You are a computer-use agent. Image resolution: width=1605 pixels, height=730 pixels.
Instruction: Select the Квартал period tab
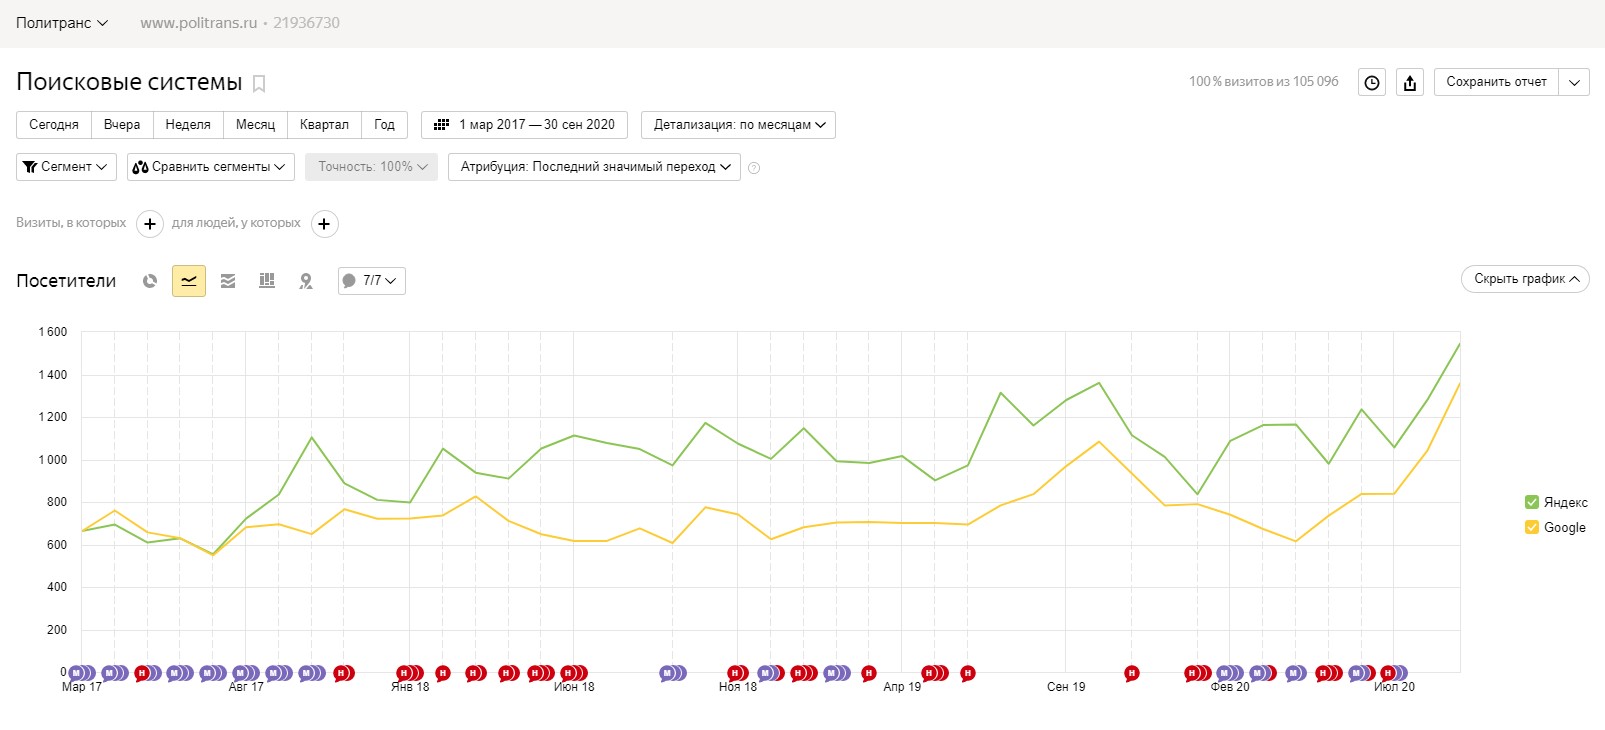point(324,125)
